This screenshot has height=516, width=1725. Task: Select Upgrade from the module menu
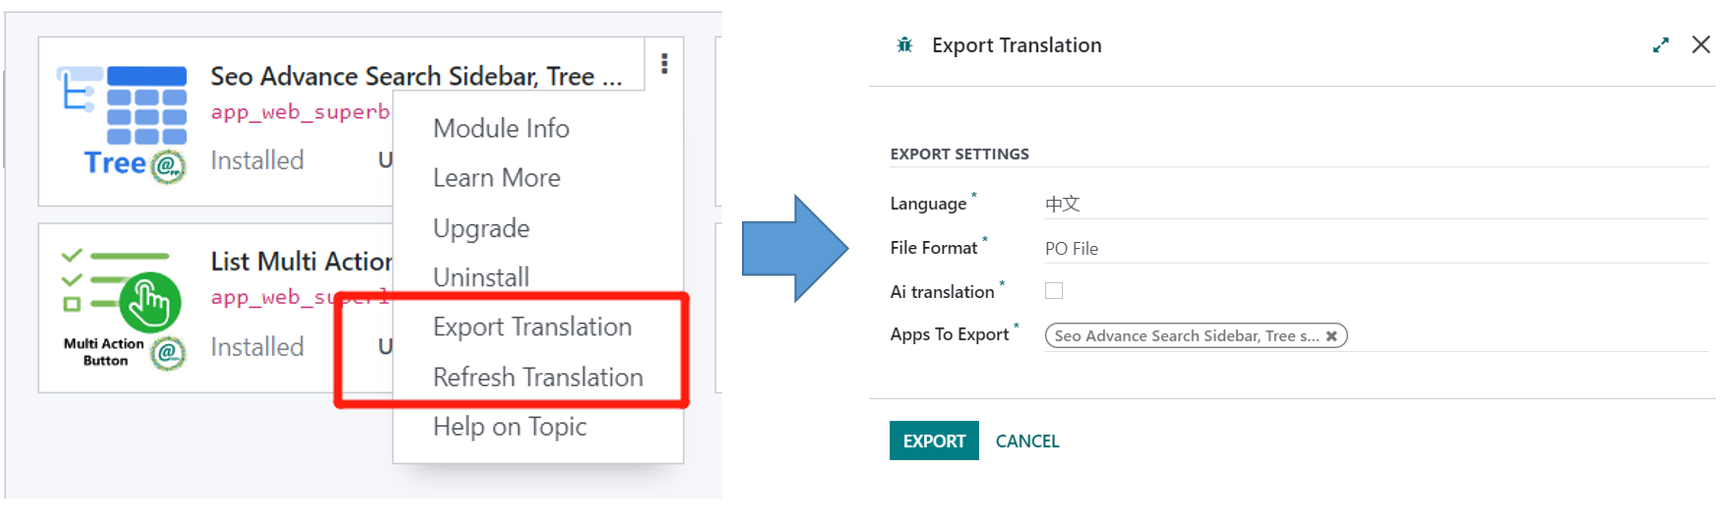[481, 228]
